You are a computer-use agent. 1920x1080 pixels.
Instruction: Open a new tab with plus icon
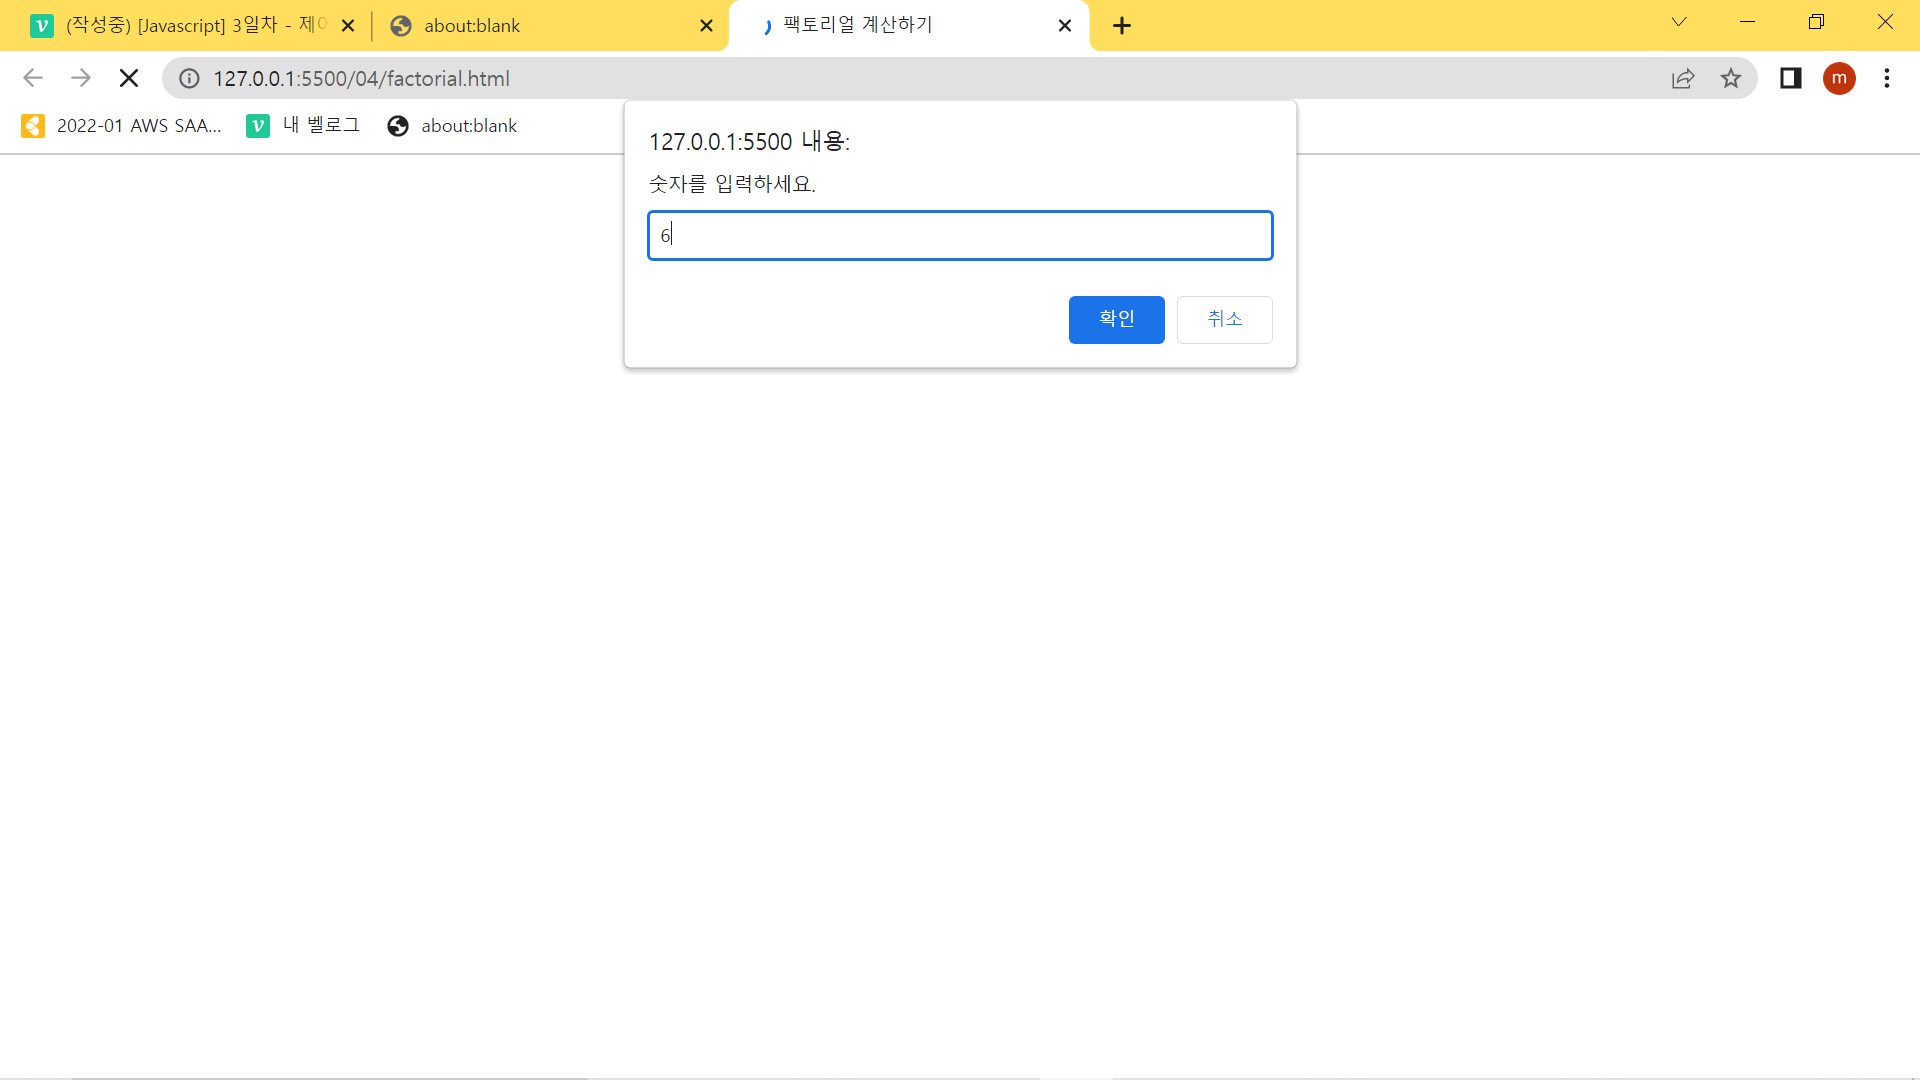[x=1122, y=26]
